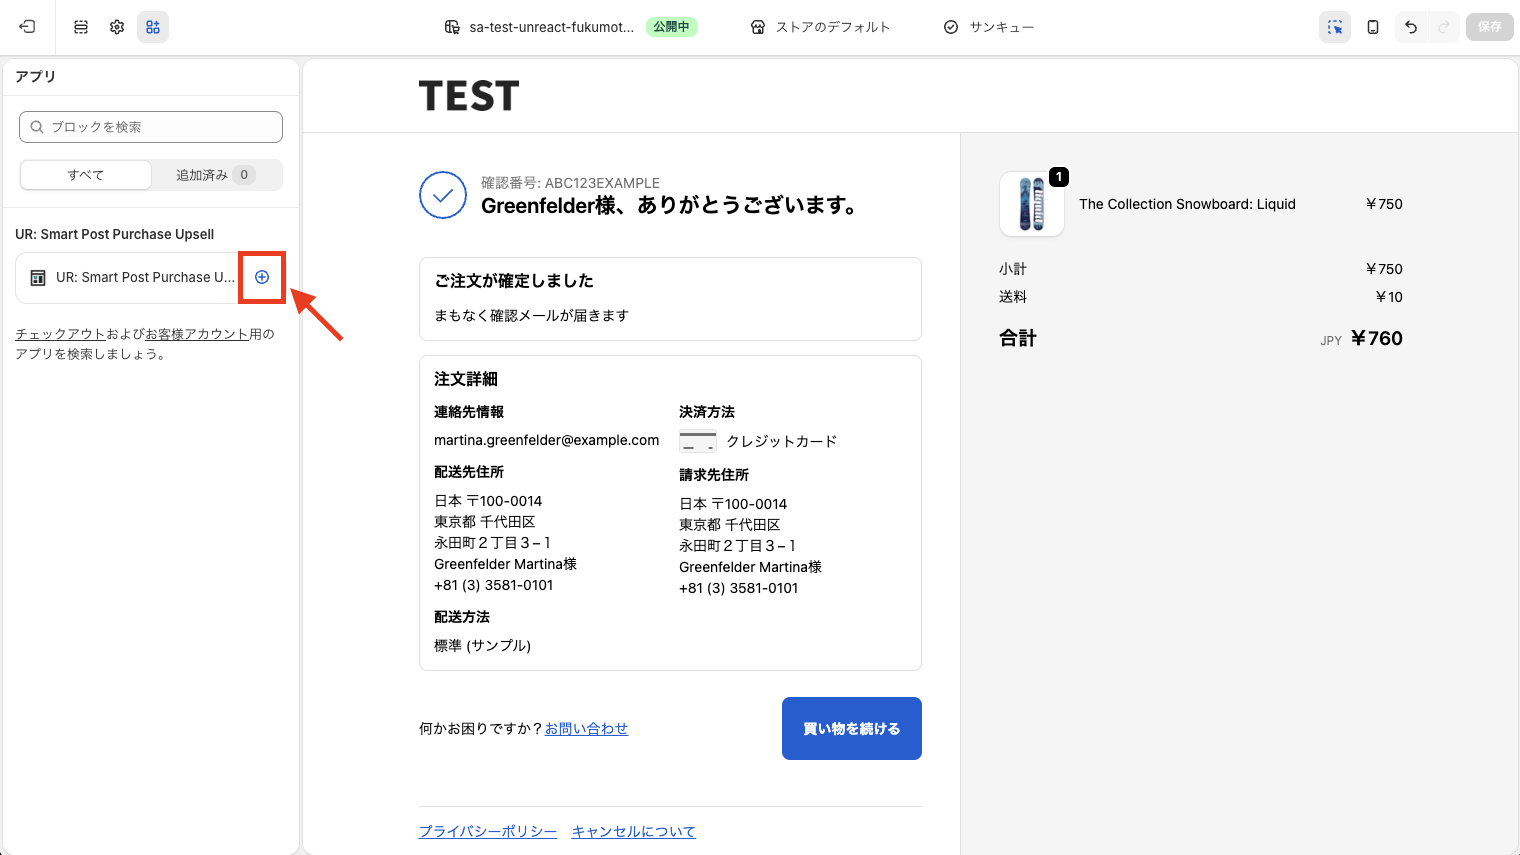Screen dimensions: 1520x855
Task: Click the 注文詳細 heading
Action: click(466, 379)
